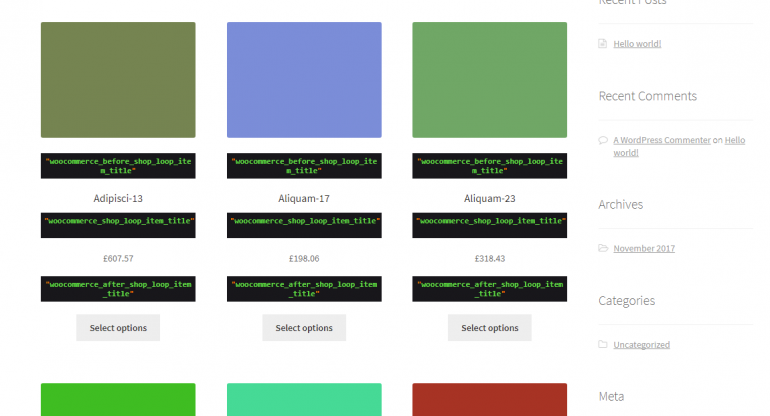This screenshot has width=770, height=416.
Task: Click the folder icon next to November 2017
Action: point(602,248)
